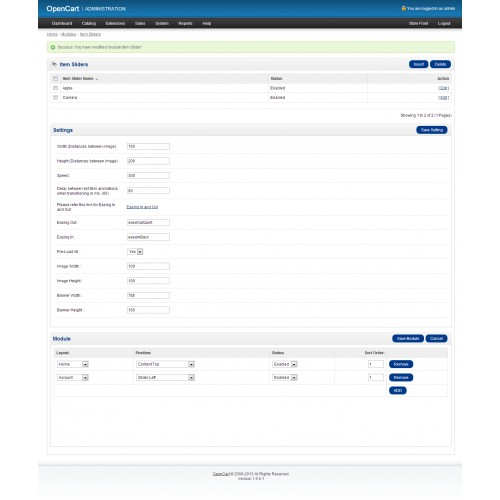
Task: Click the green success check icon
Action: point(53,47)
